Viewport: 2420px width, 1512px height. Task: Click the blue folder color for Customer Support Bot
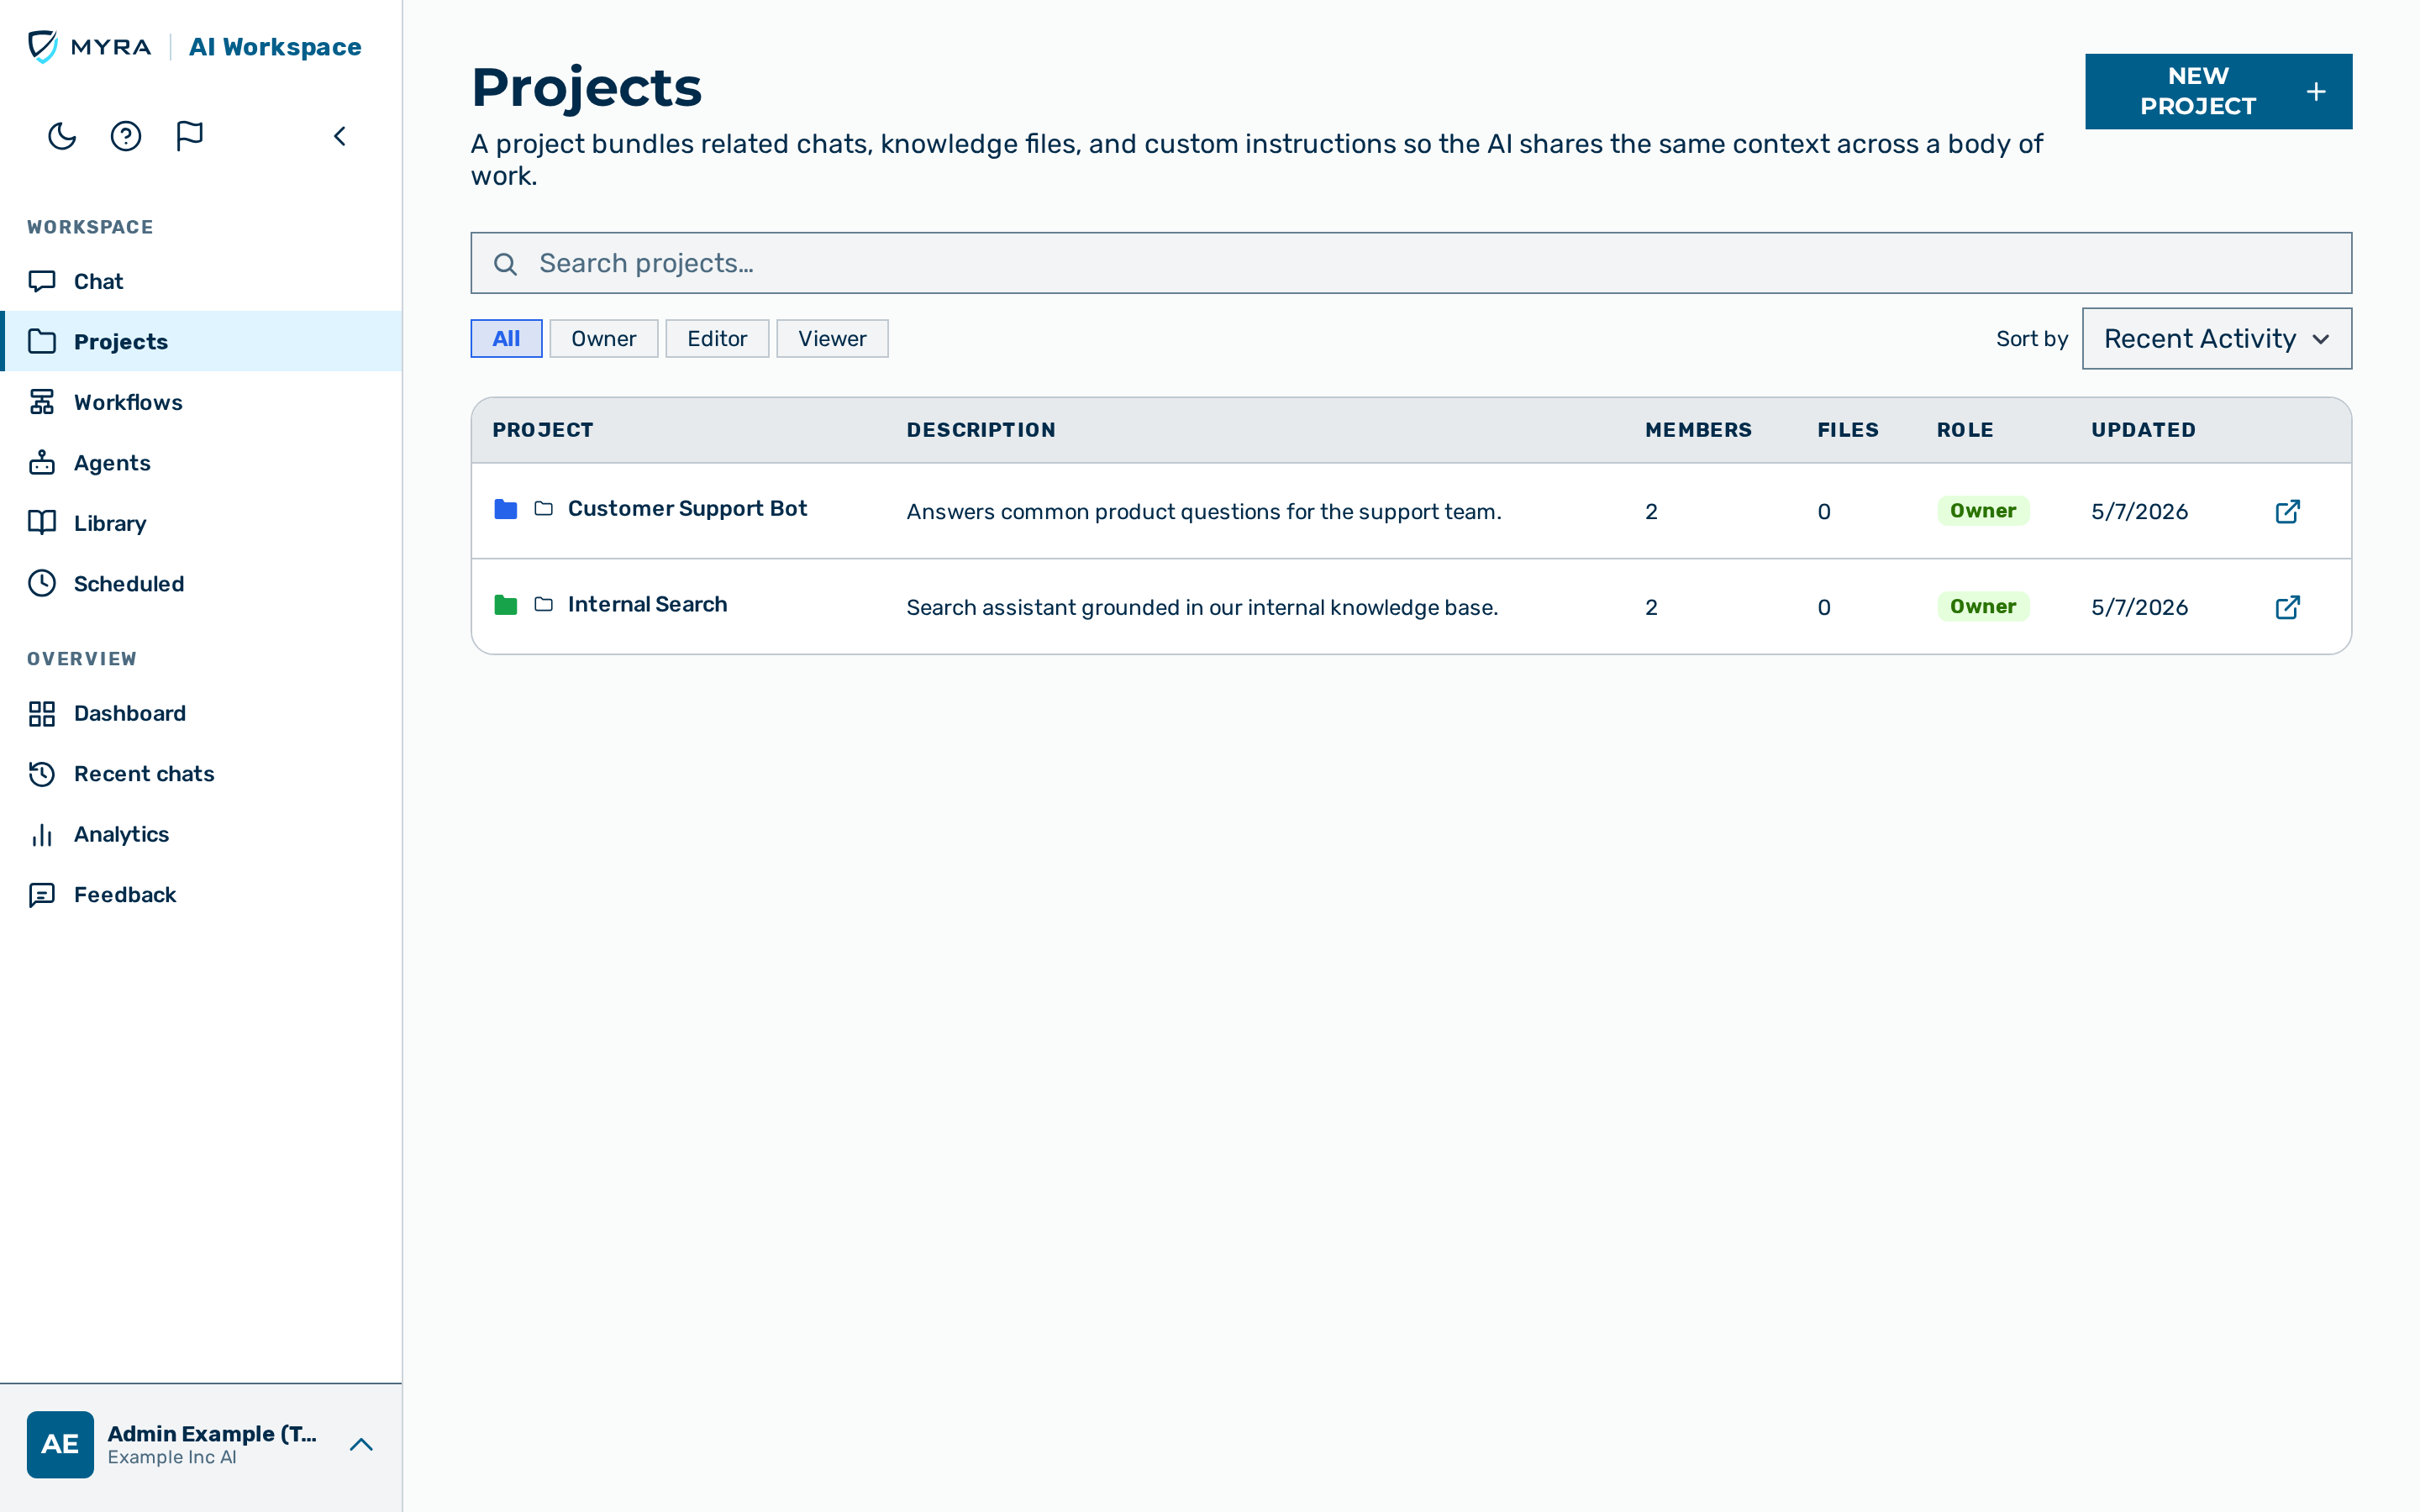tap(506, 509)
